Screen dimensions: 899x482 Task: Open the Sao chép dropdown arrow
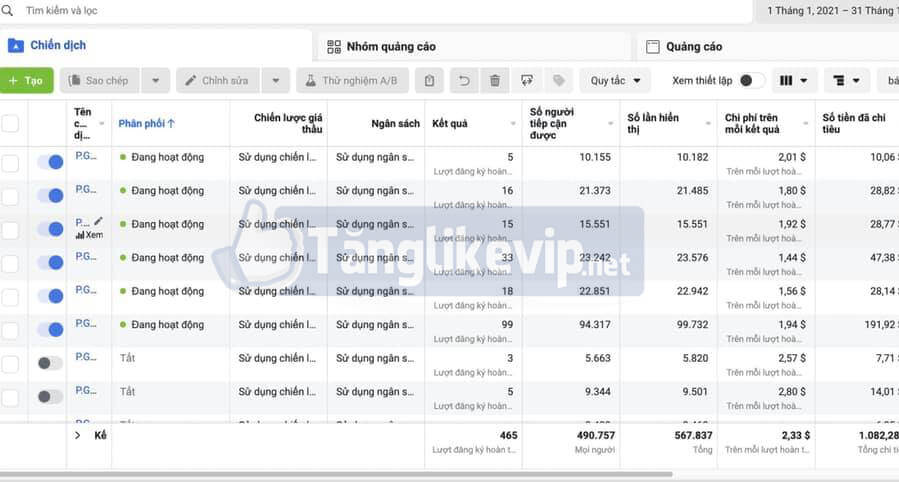click(155, 81)
